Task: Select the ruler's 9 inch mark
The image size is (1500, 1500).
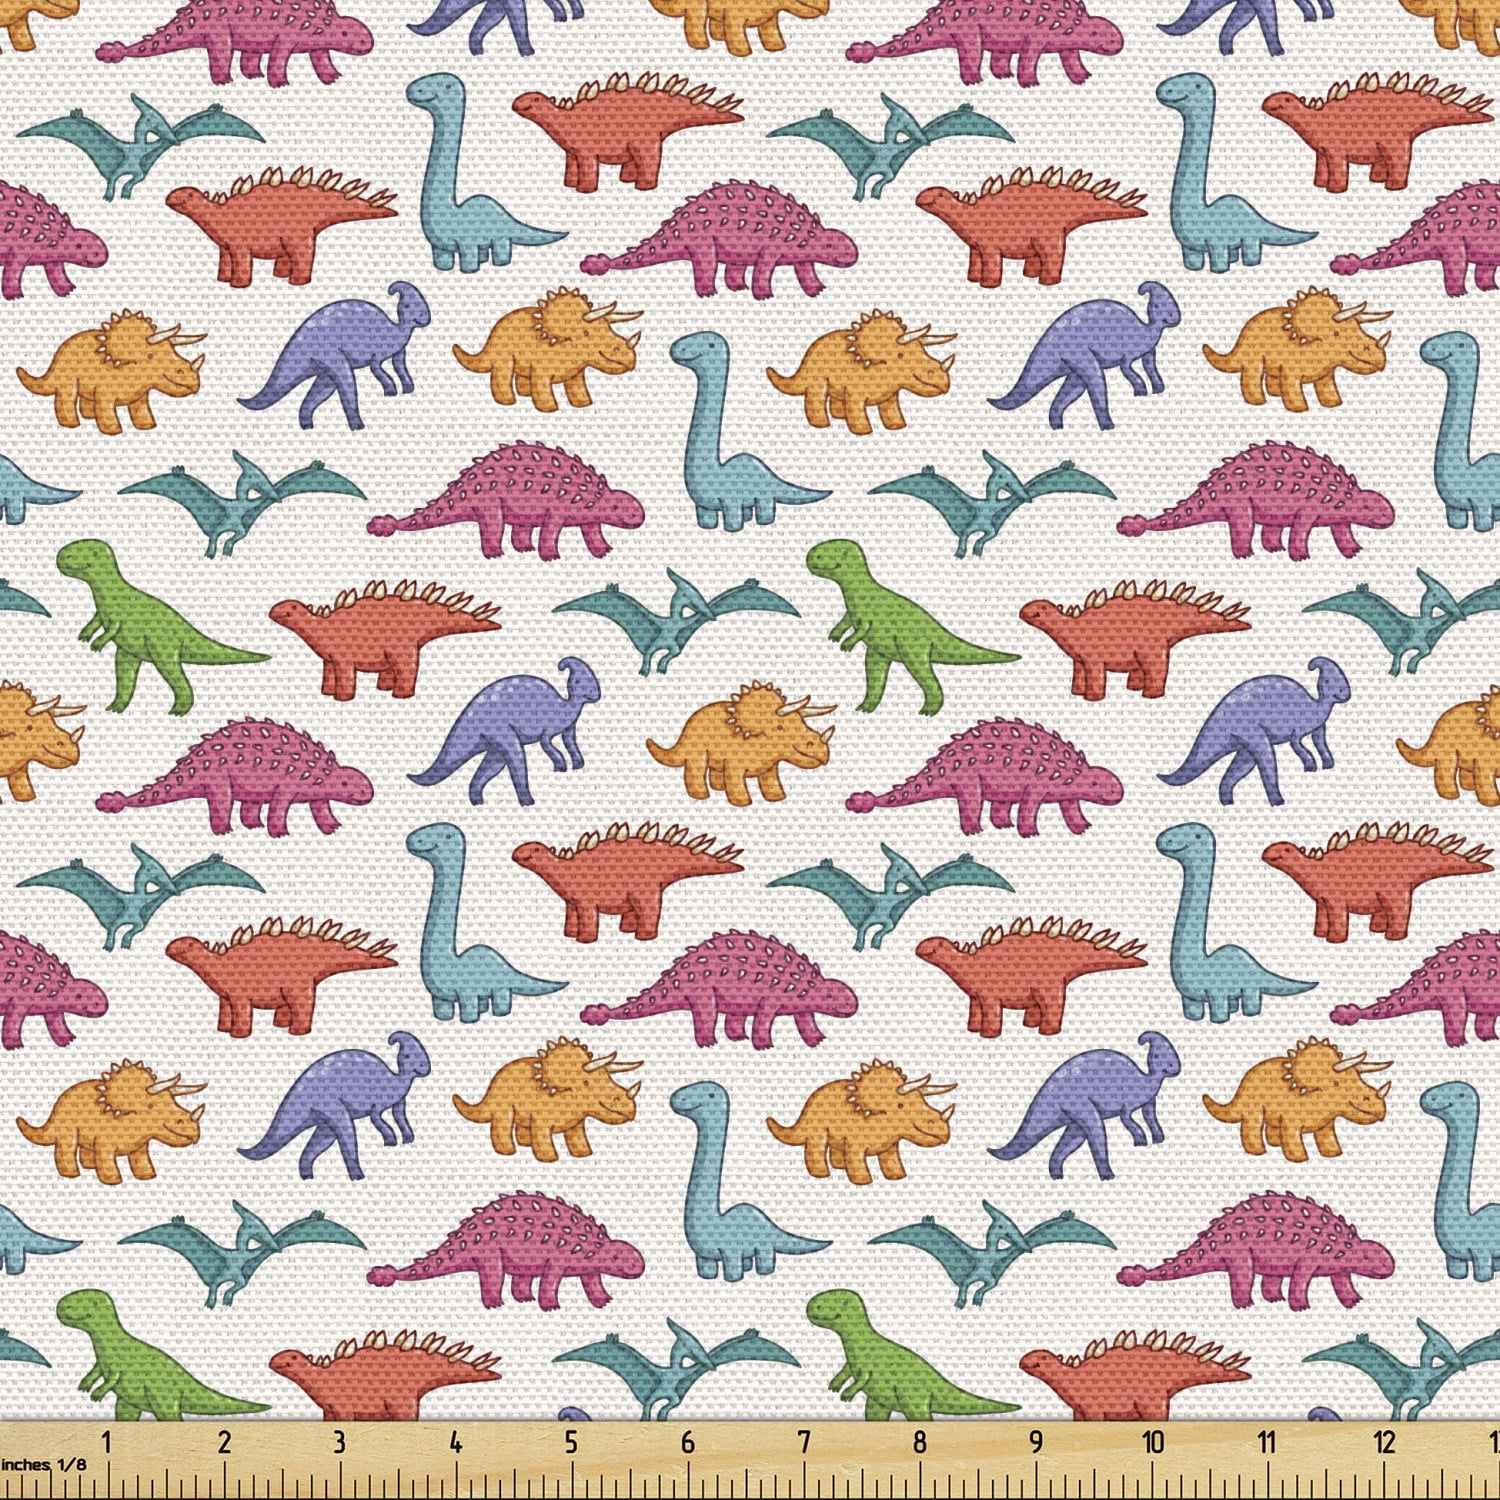Action: coord(1036,1442)
